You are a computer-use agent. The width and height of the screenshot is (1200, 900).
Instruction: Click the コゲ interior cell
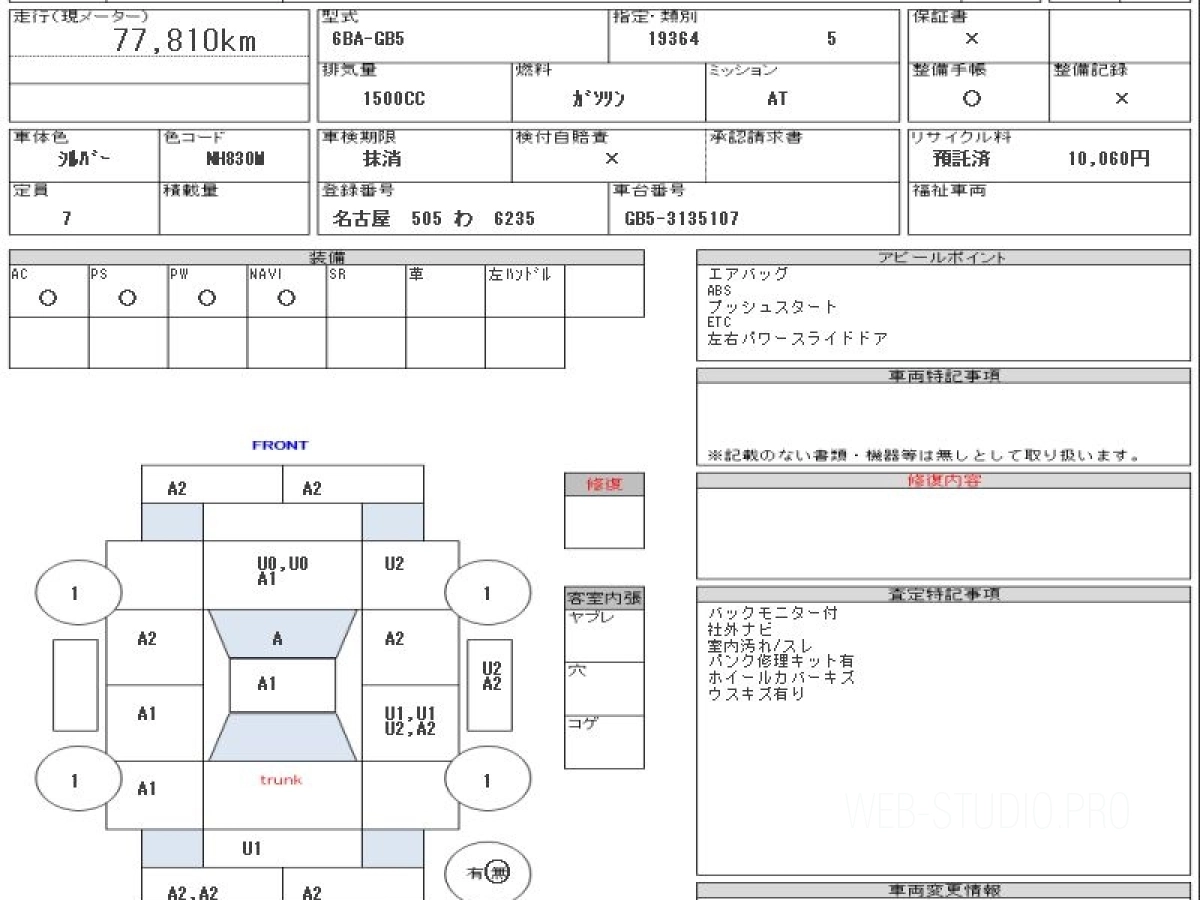(x=603, y=741)
